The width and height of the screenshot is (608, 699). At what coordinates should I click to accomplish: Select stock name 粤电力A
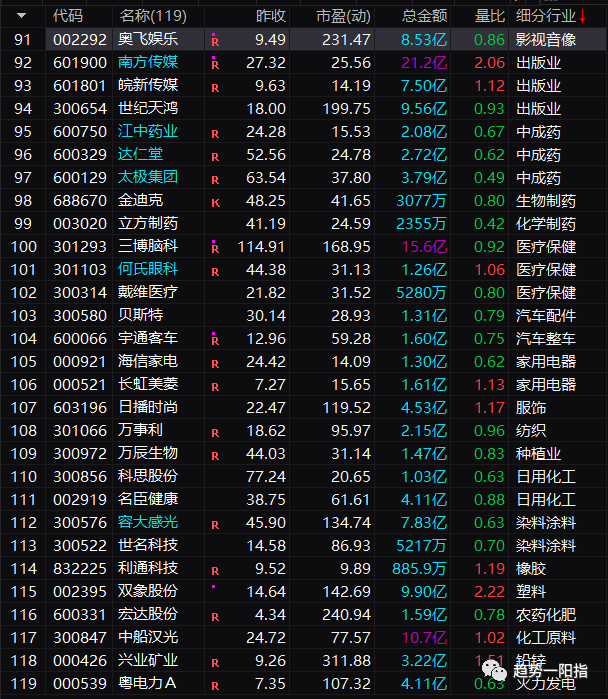coord(147,683)
